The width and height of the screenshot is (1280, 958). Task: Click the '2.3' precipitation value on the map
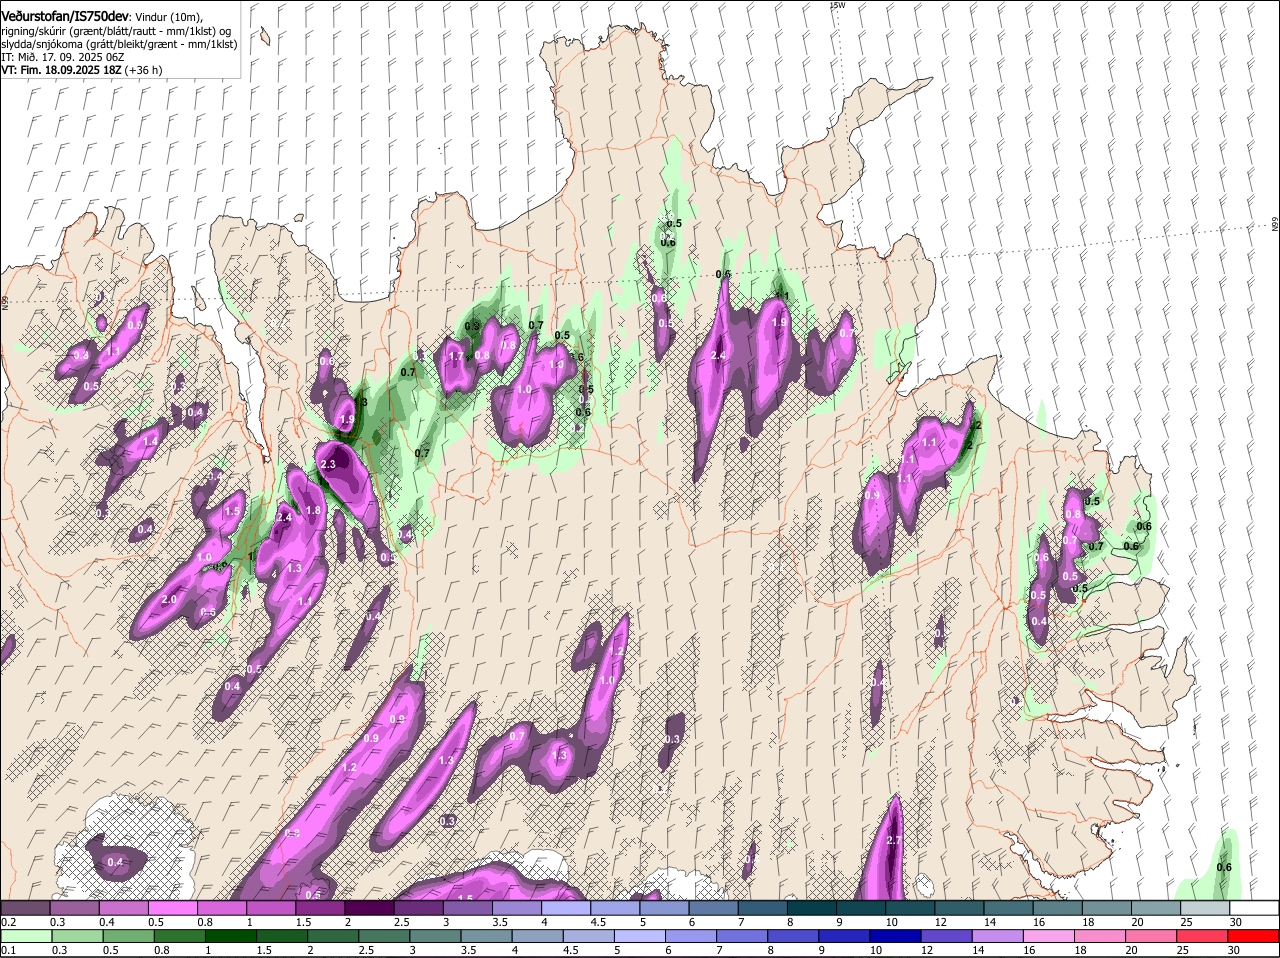(x=328, y=465)
